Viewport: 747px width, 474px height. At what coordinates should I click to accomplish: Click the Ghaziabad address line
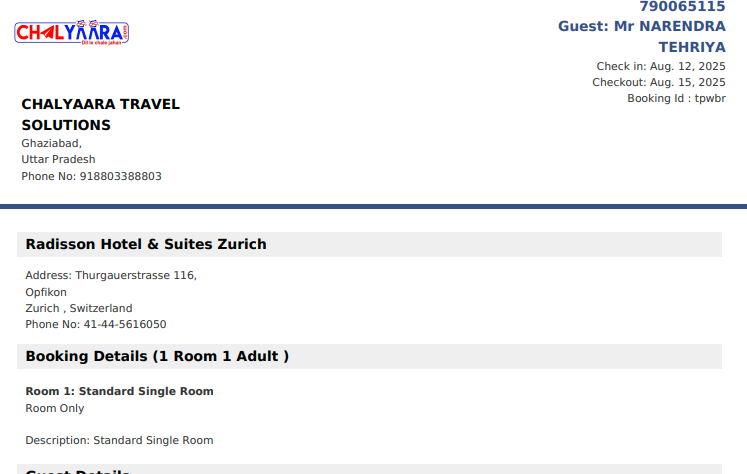coord(51,143)
